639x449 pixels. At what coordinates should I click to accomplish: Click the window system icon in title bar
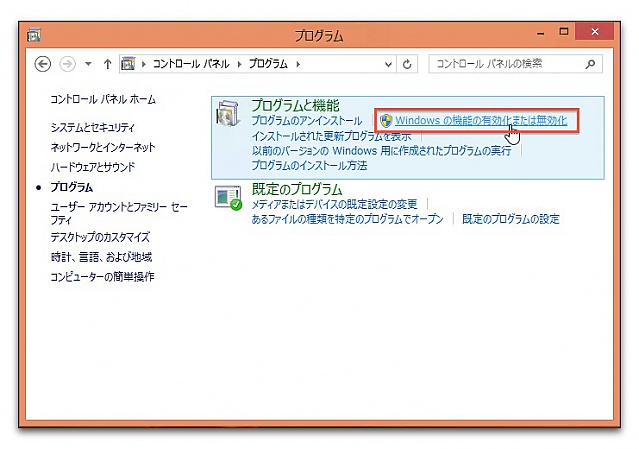(x=34, y=35)
